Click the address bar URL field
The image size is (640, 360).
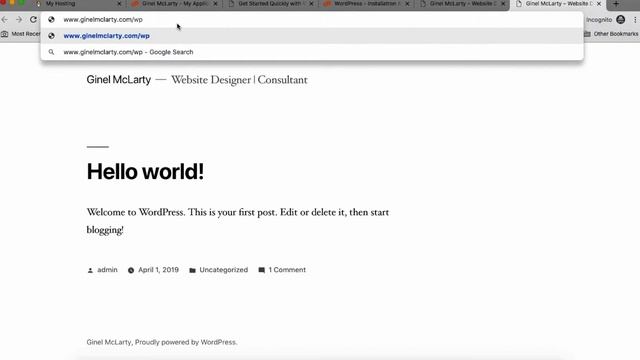click(312, 20)
